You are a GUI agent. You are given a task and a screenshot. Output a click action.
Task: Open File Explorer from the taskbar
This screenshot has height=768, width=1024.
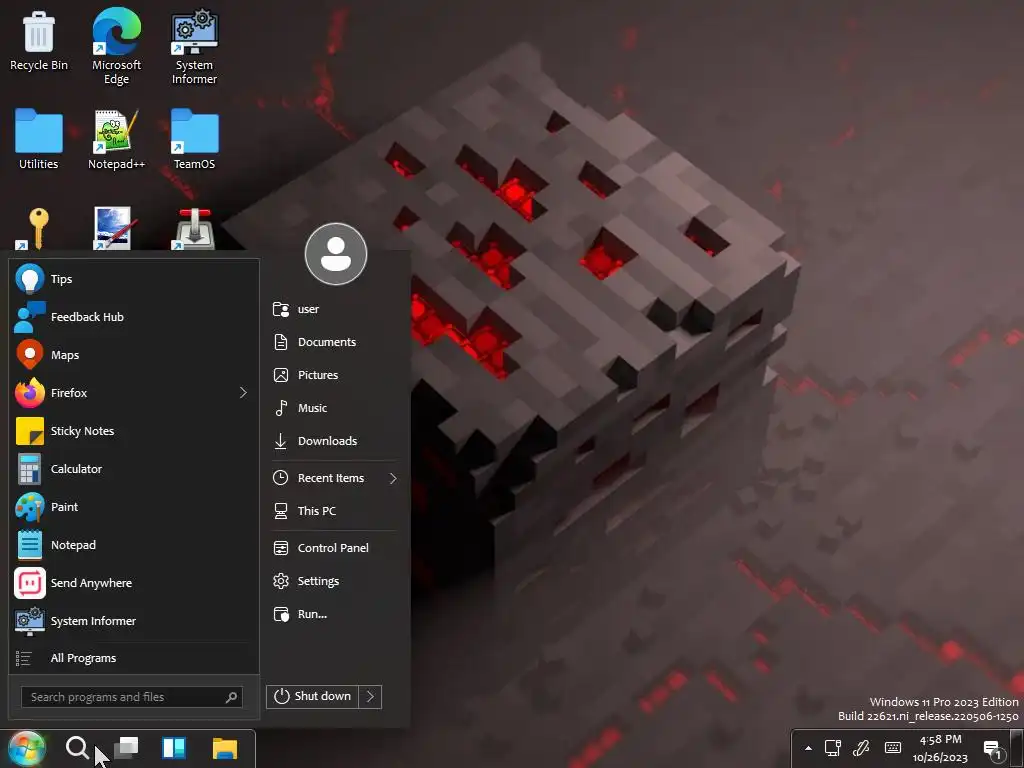pyautogui.click(x=225, y=748)
